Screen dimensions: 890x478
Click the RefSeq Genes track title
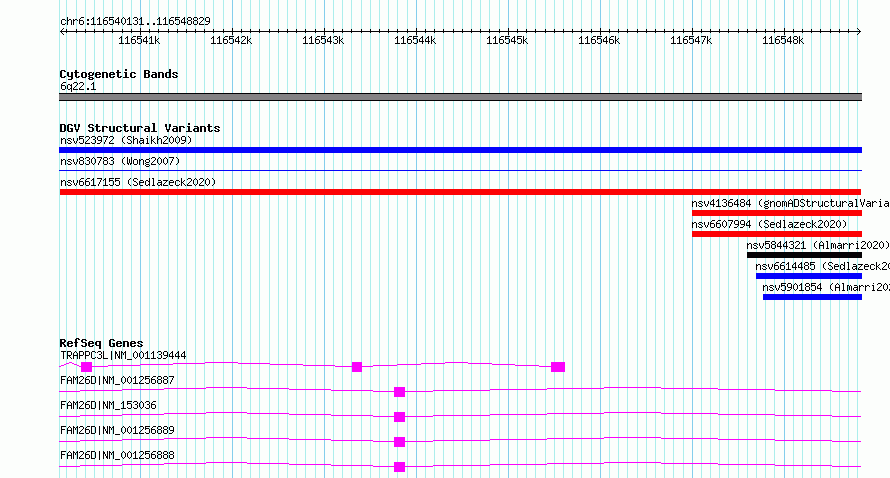coord(101,343)
